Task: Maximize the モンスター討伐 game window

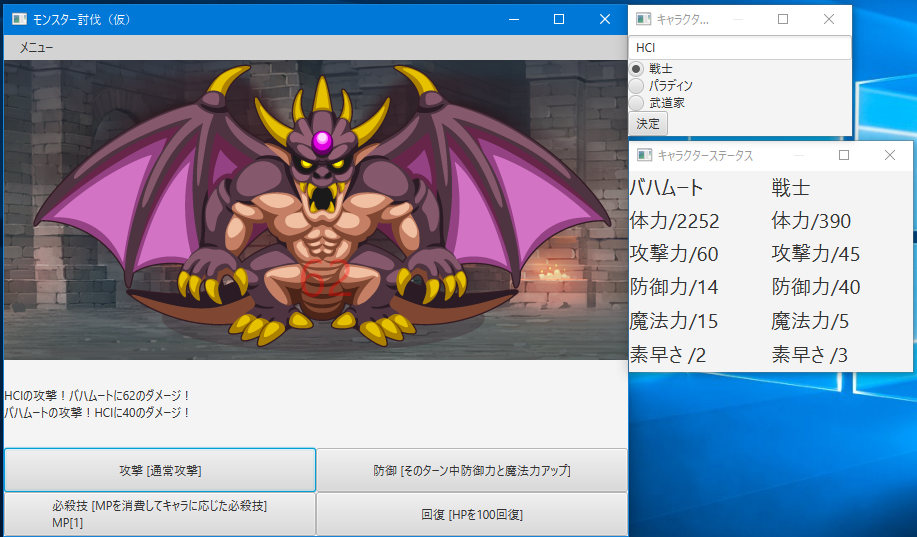Action: [559, 19]
